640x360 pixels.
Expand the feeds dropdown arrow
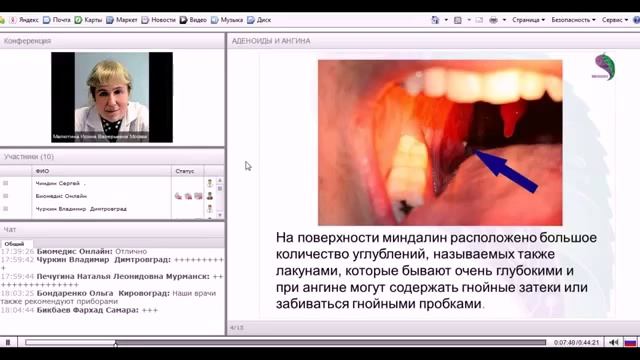coord(469,20)
